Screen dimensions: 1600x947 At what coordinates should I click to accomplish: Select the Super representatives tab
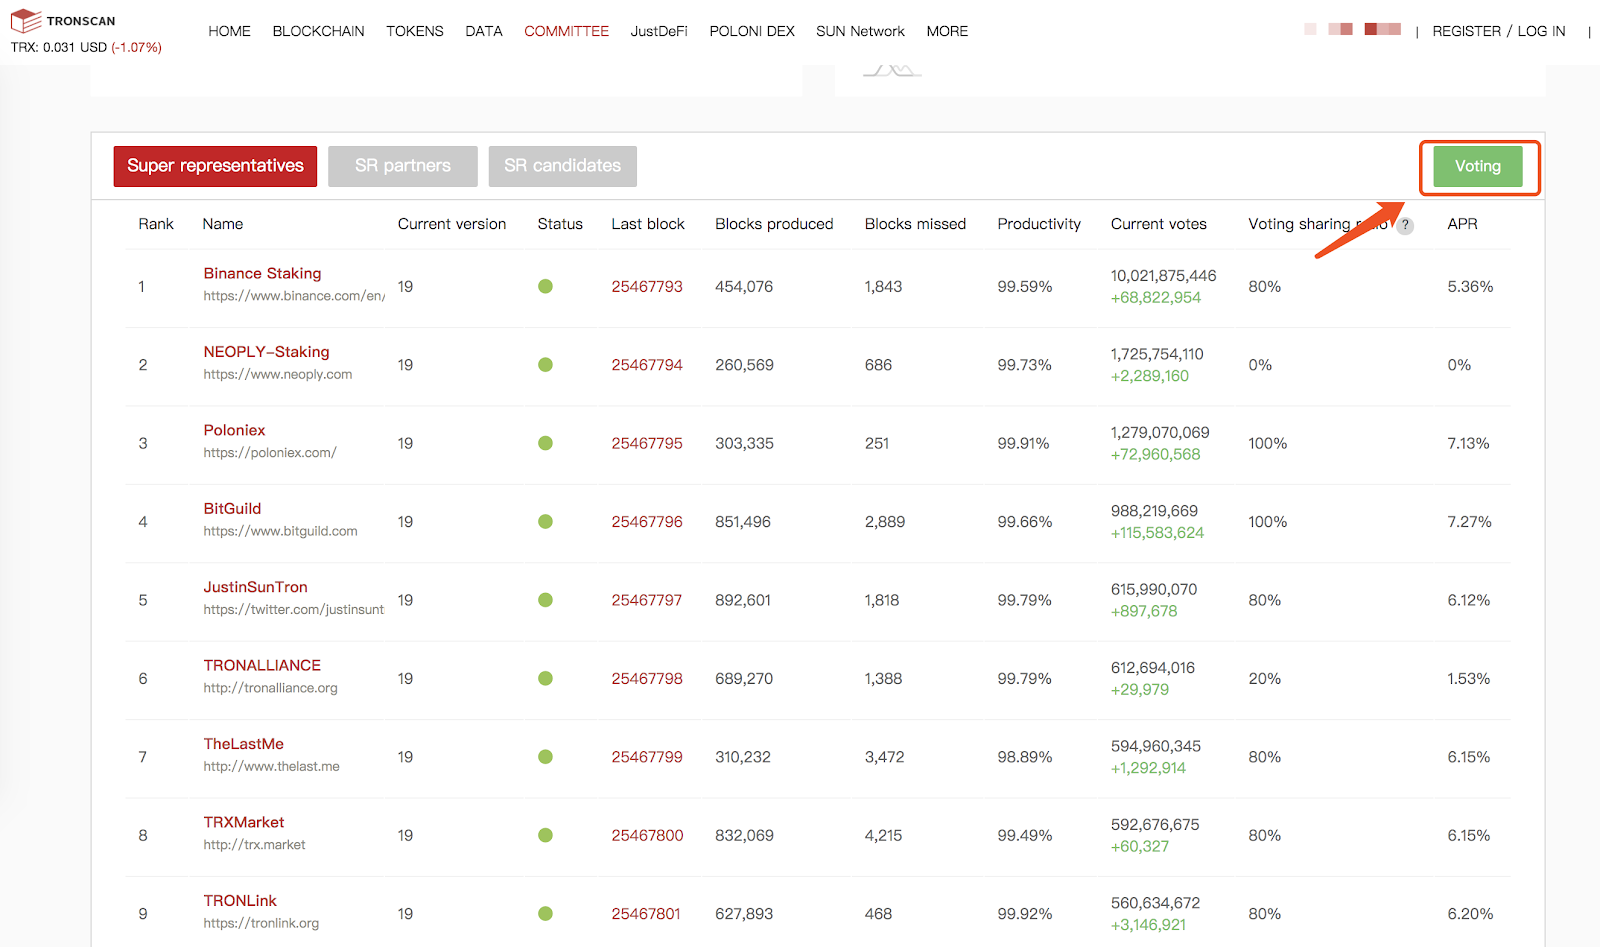(215, 166)
